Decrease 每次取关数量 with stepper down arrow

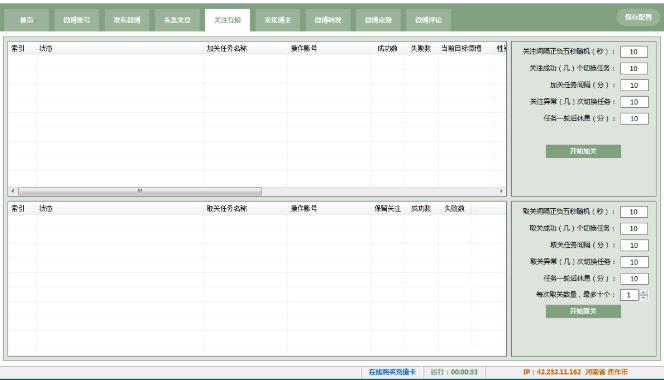point(644,297)
